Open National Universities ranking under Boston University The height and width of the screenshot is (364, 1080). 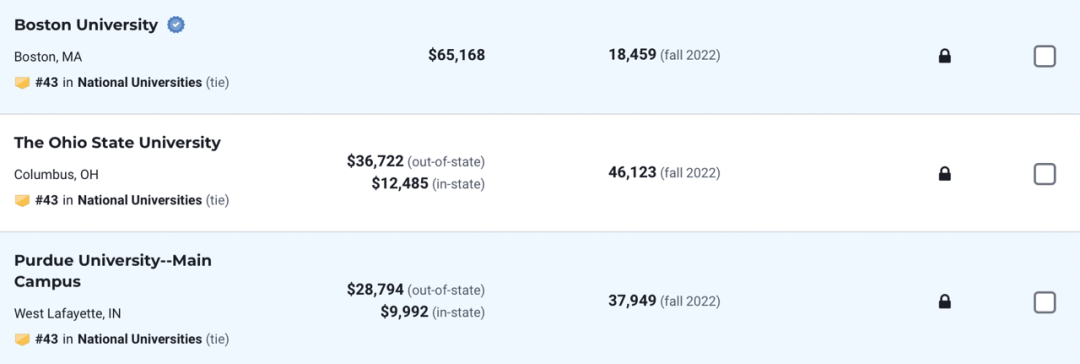(x=140, y=83)
